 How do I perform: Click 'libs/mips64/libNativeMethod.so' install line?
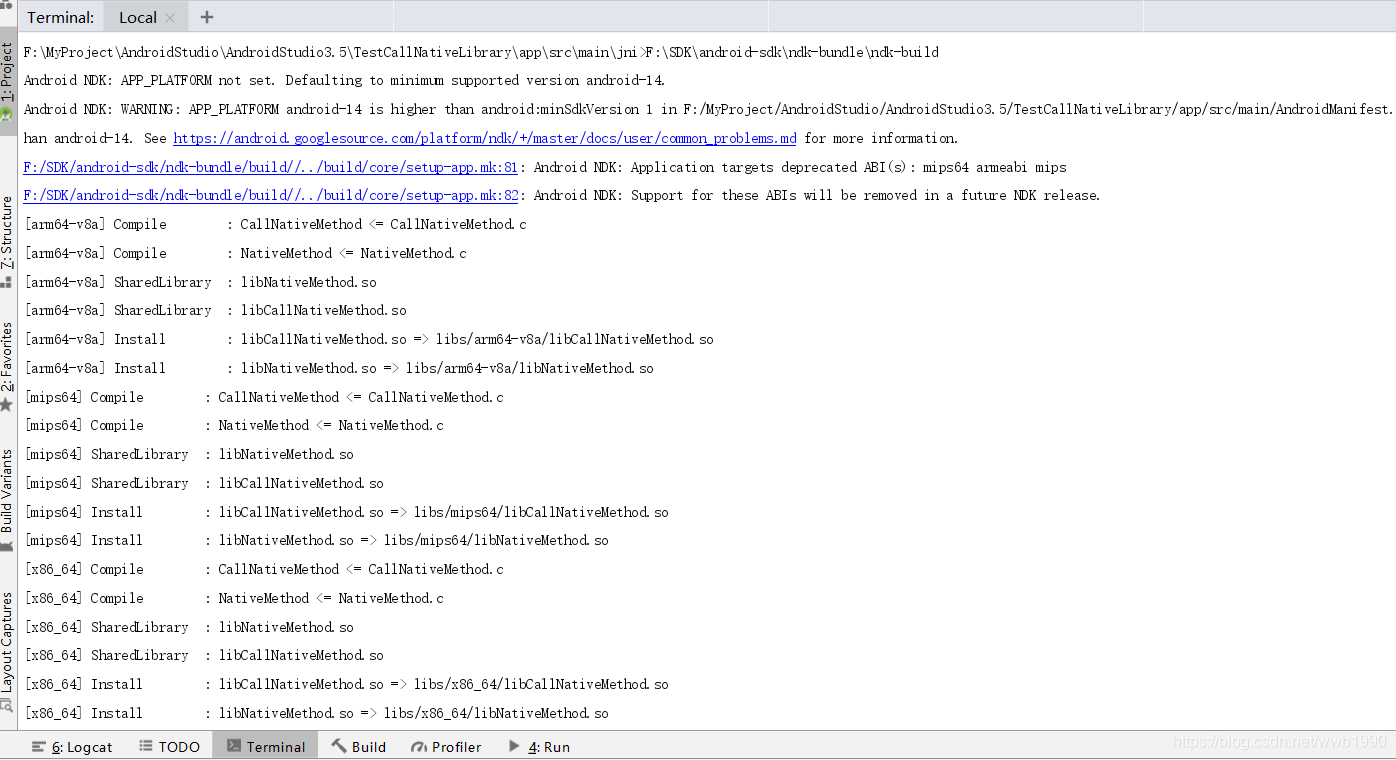pyautogui.click(x=316, y=540)
